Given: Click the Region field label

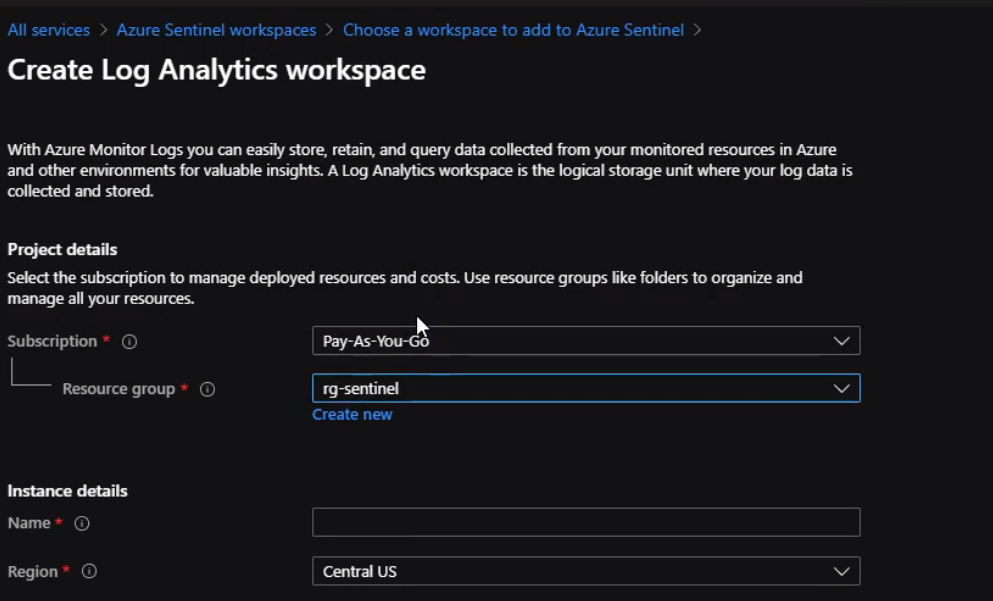Looking at the screenshot, I should (x=32, y=572).
